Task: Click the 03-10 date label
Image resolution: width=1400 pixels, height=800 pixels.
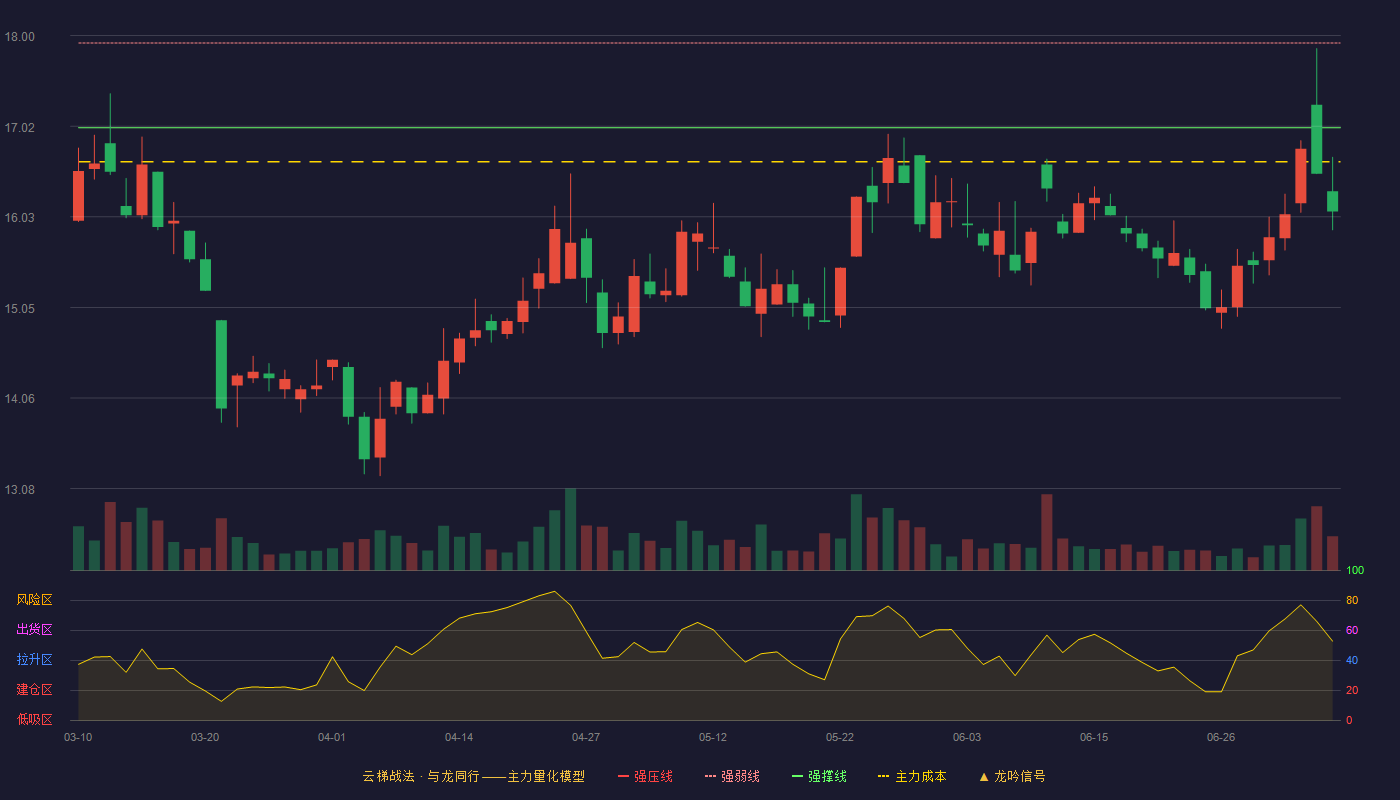Action: tap(78, 737)
